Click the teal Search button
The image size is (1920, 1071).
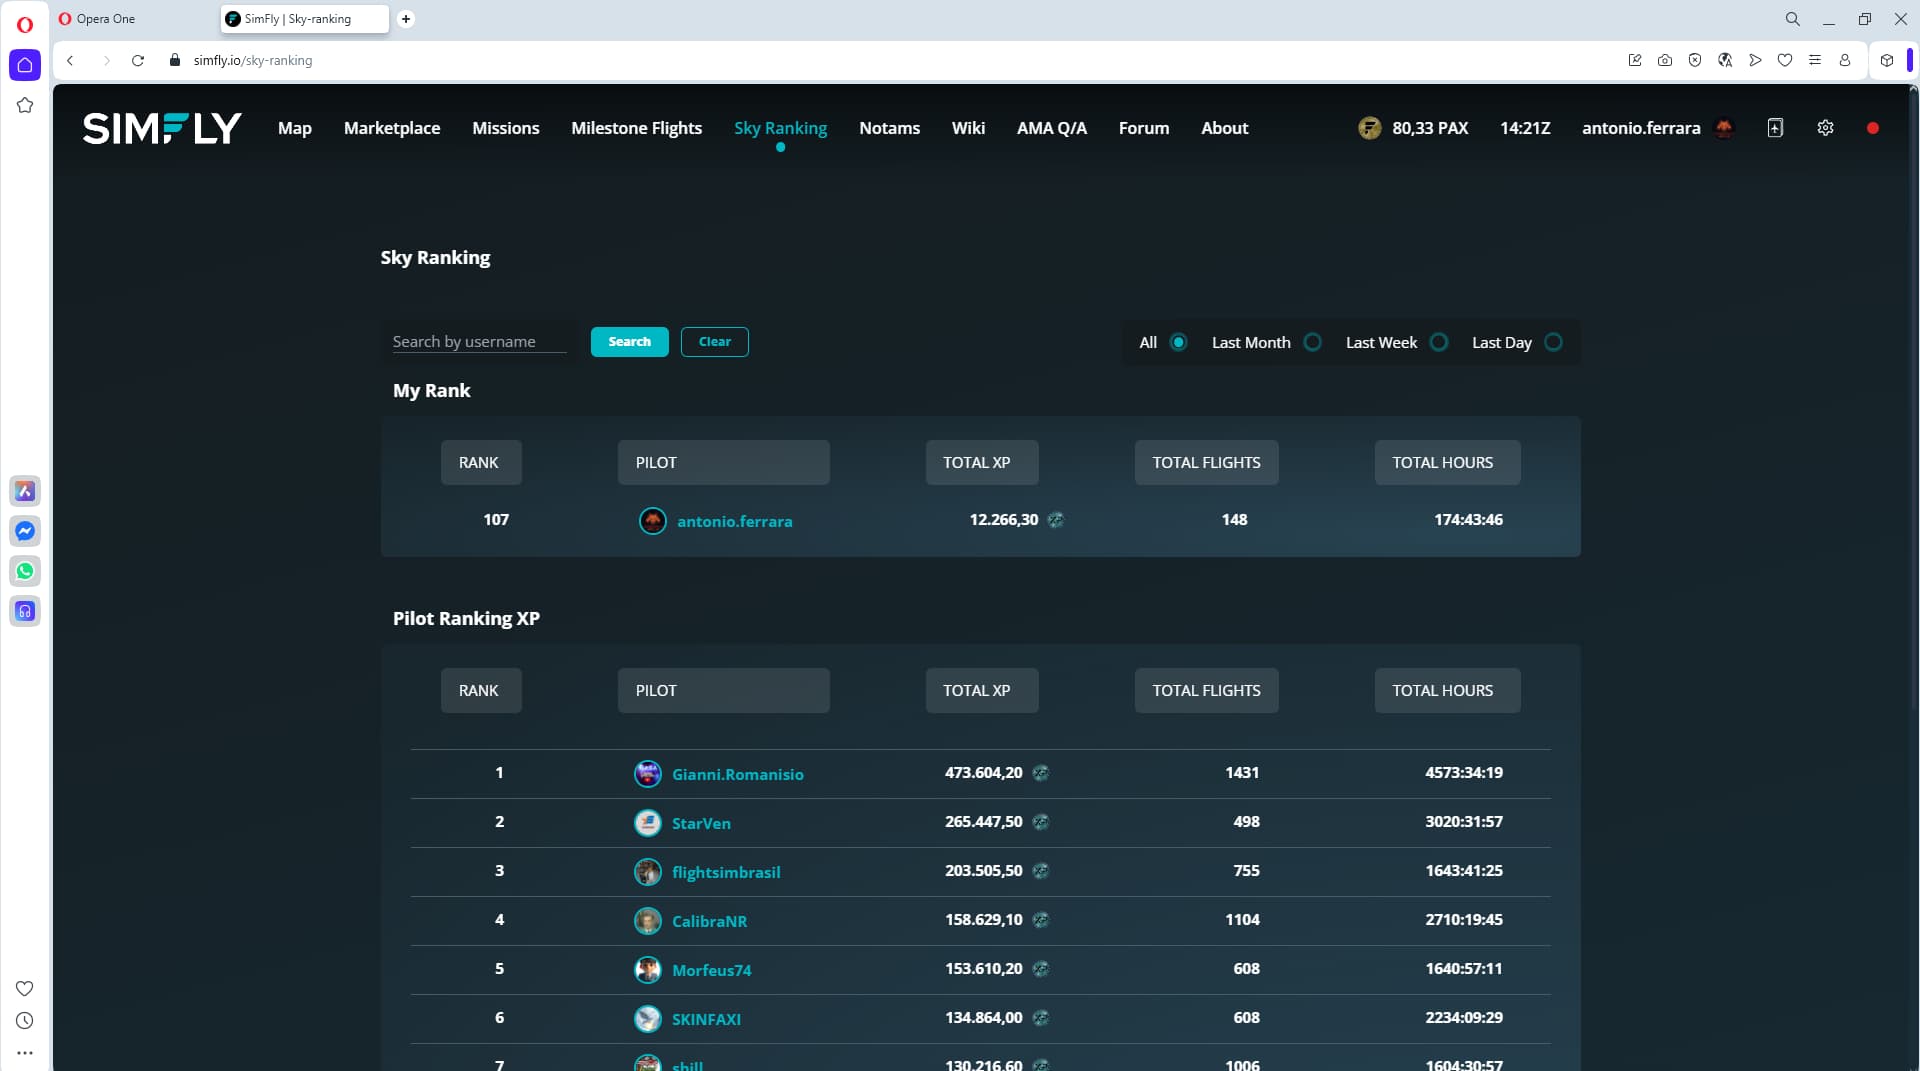point(629,342)
